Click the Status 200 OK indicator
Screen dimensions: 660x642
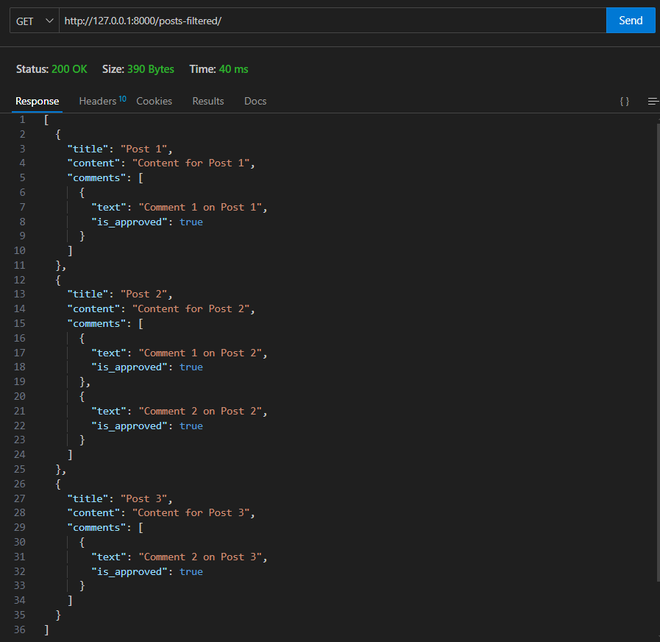(52, 69)
